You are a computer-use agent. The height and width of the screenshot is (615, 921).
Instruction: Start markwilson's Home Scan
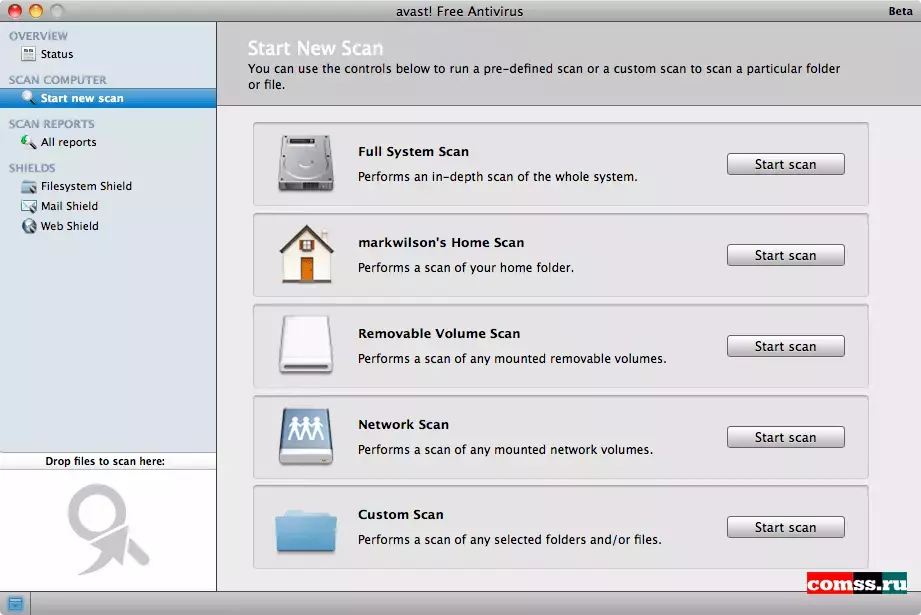tap(785, 256)
